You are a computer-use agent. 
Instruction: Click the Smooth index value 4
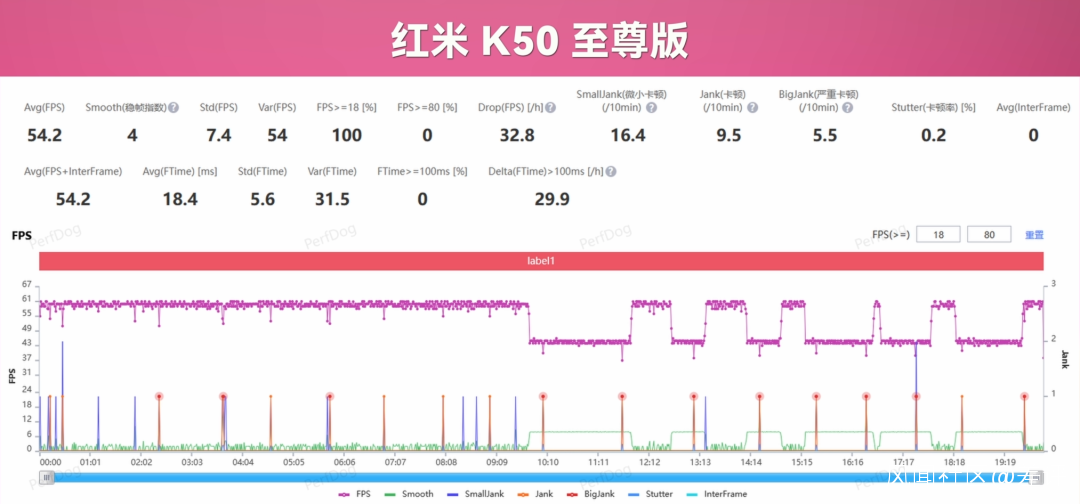point(132,136)
